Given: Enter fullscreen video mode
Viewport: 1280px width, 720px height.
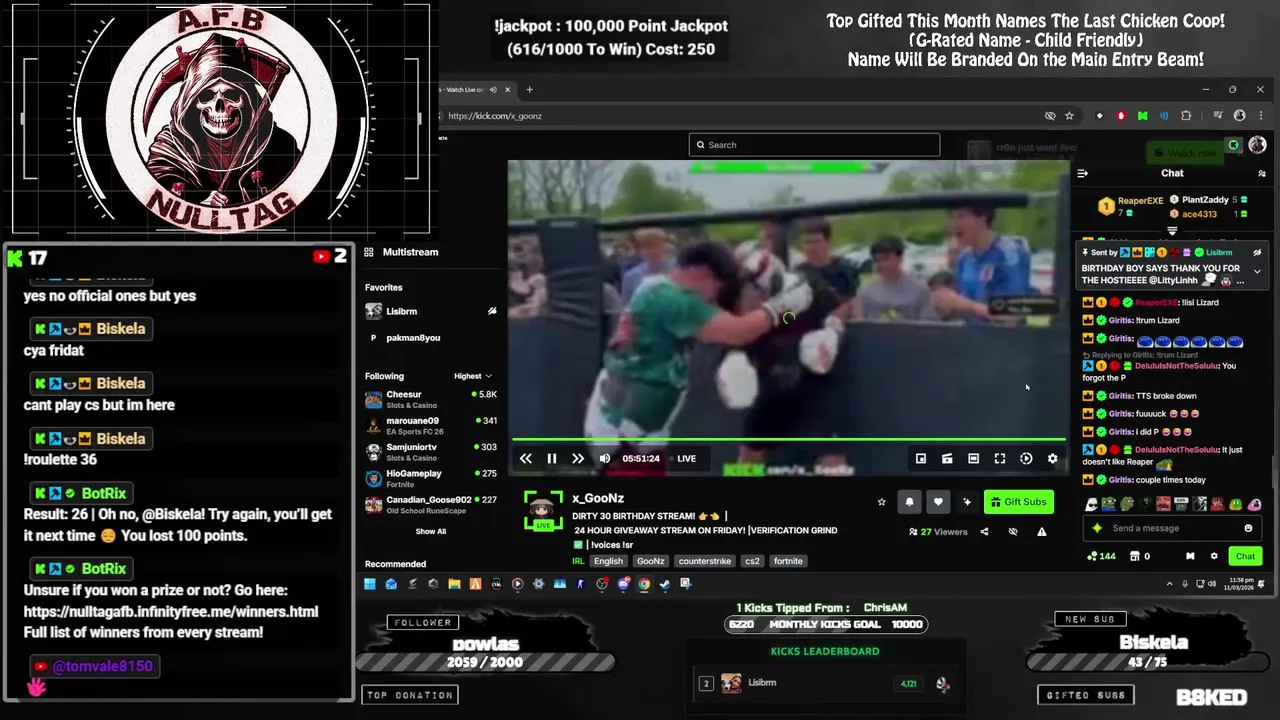Looking at the screenshot, I should 999,458.
